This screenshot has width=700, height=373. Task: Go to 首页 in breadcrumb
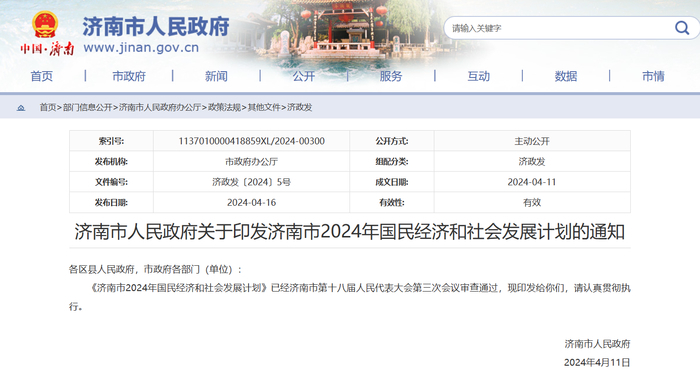pos(48,107)
